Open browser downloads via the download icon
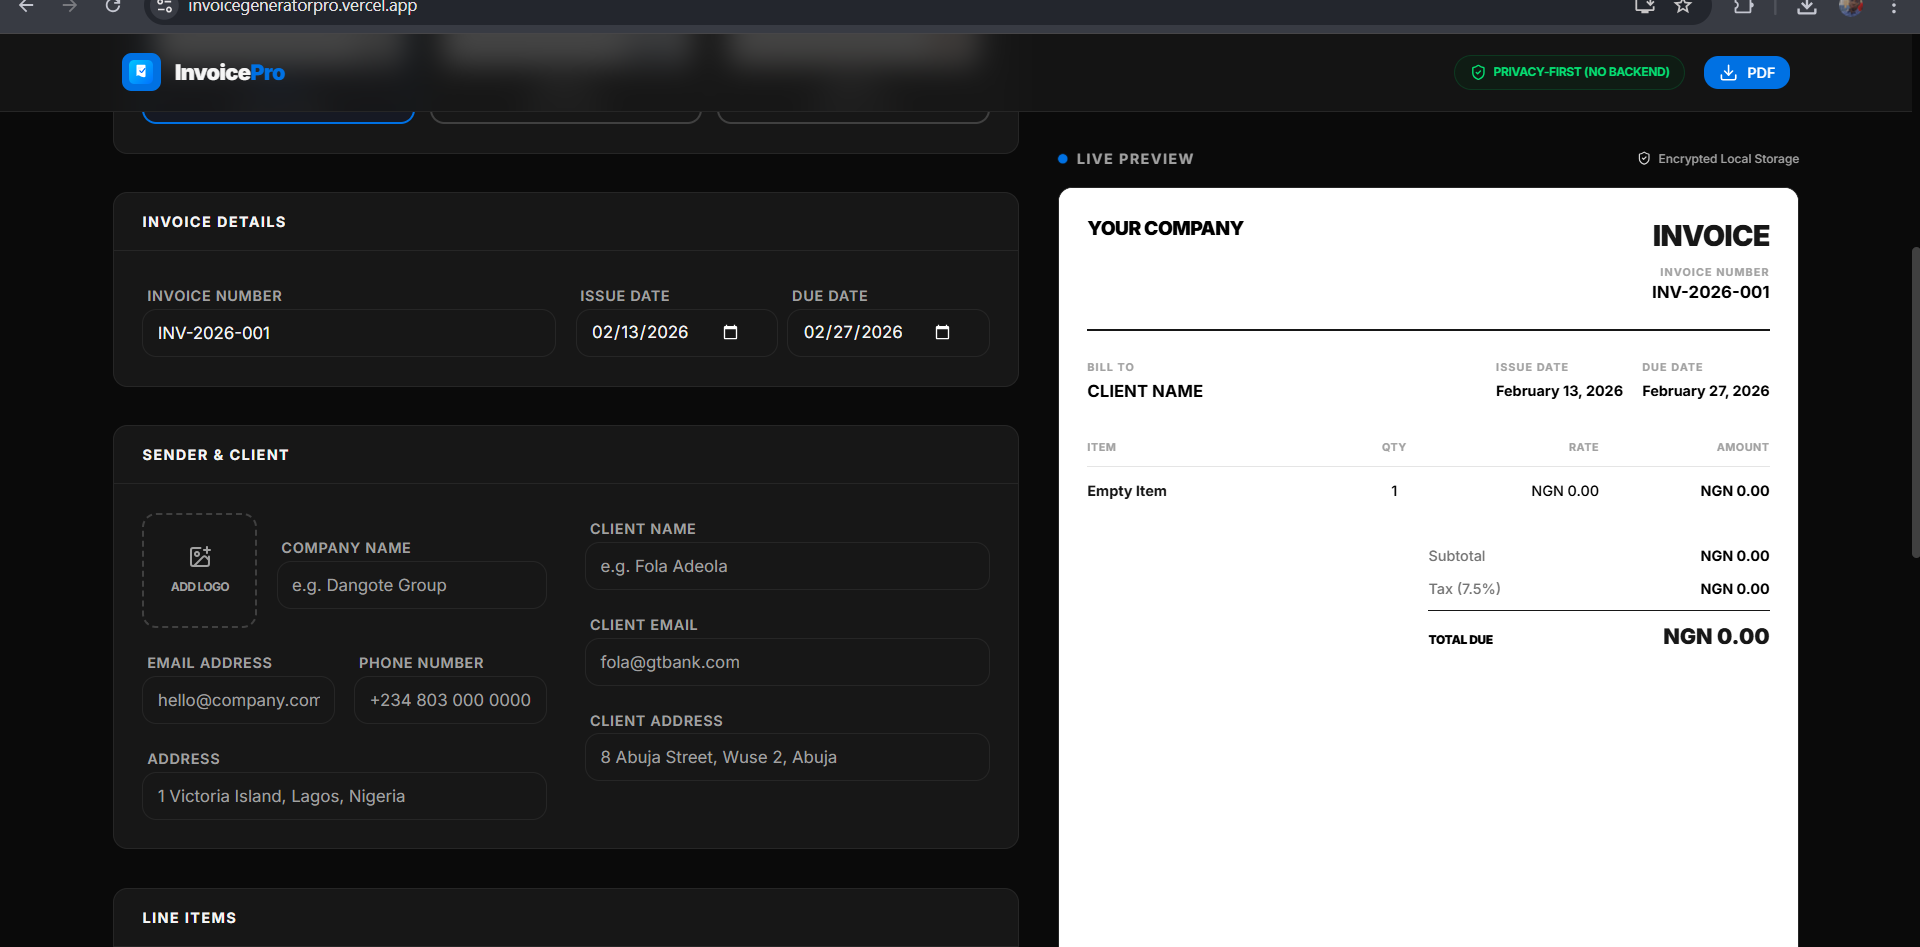The height and width of the screenshot is (947, 1920). coord(1806,7)
